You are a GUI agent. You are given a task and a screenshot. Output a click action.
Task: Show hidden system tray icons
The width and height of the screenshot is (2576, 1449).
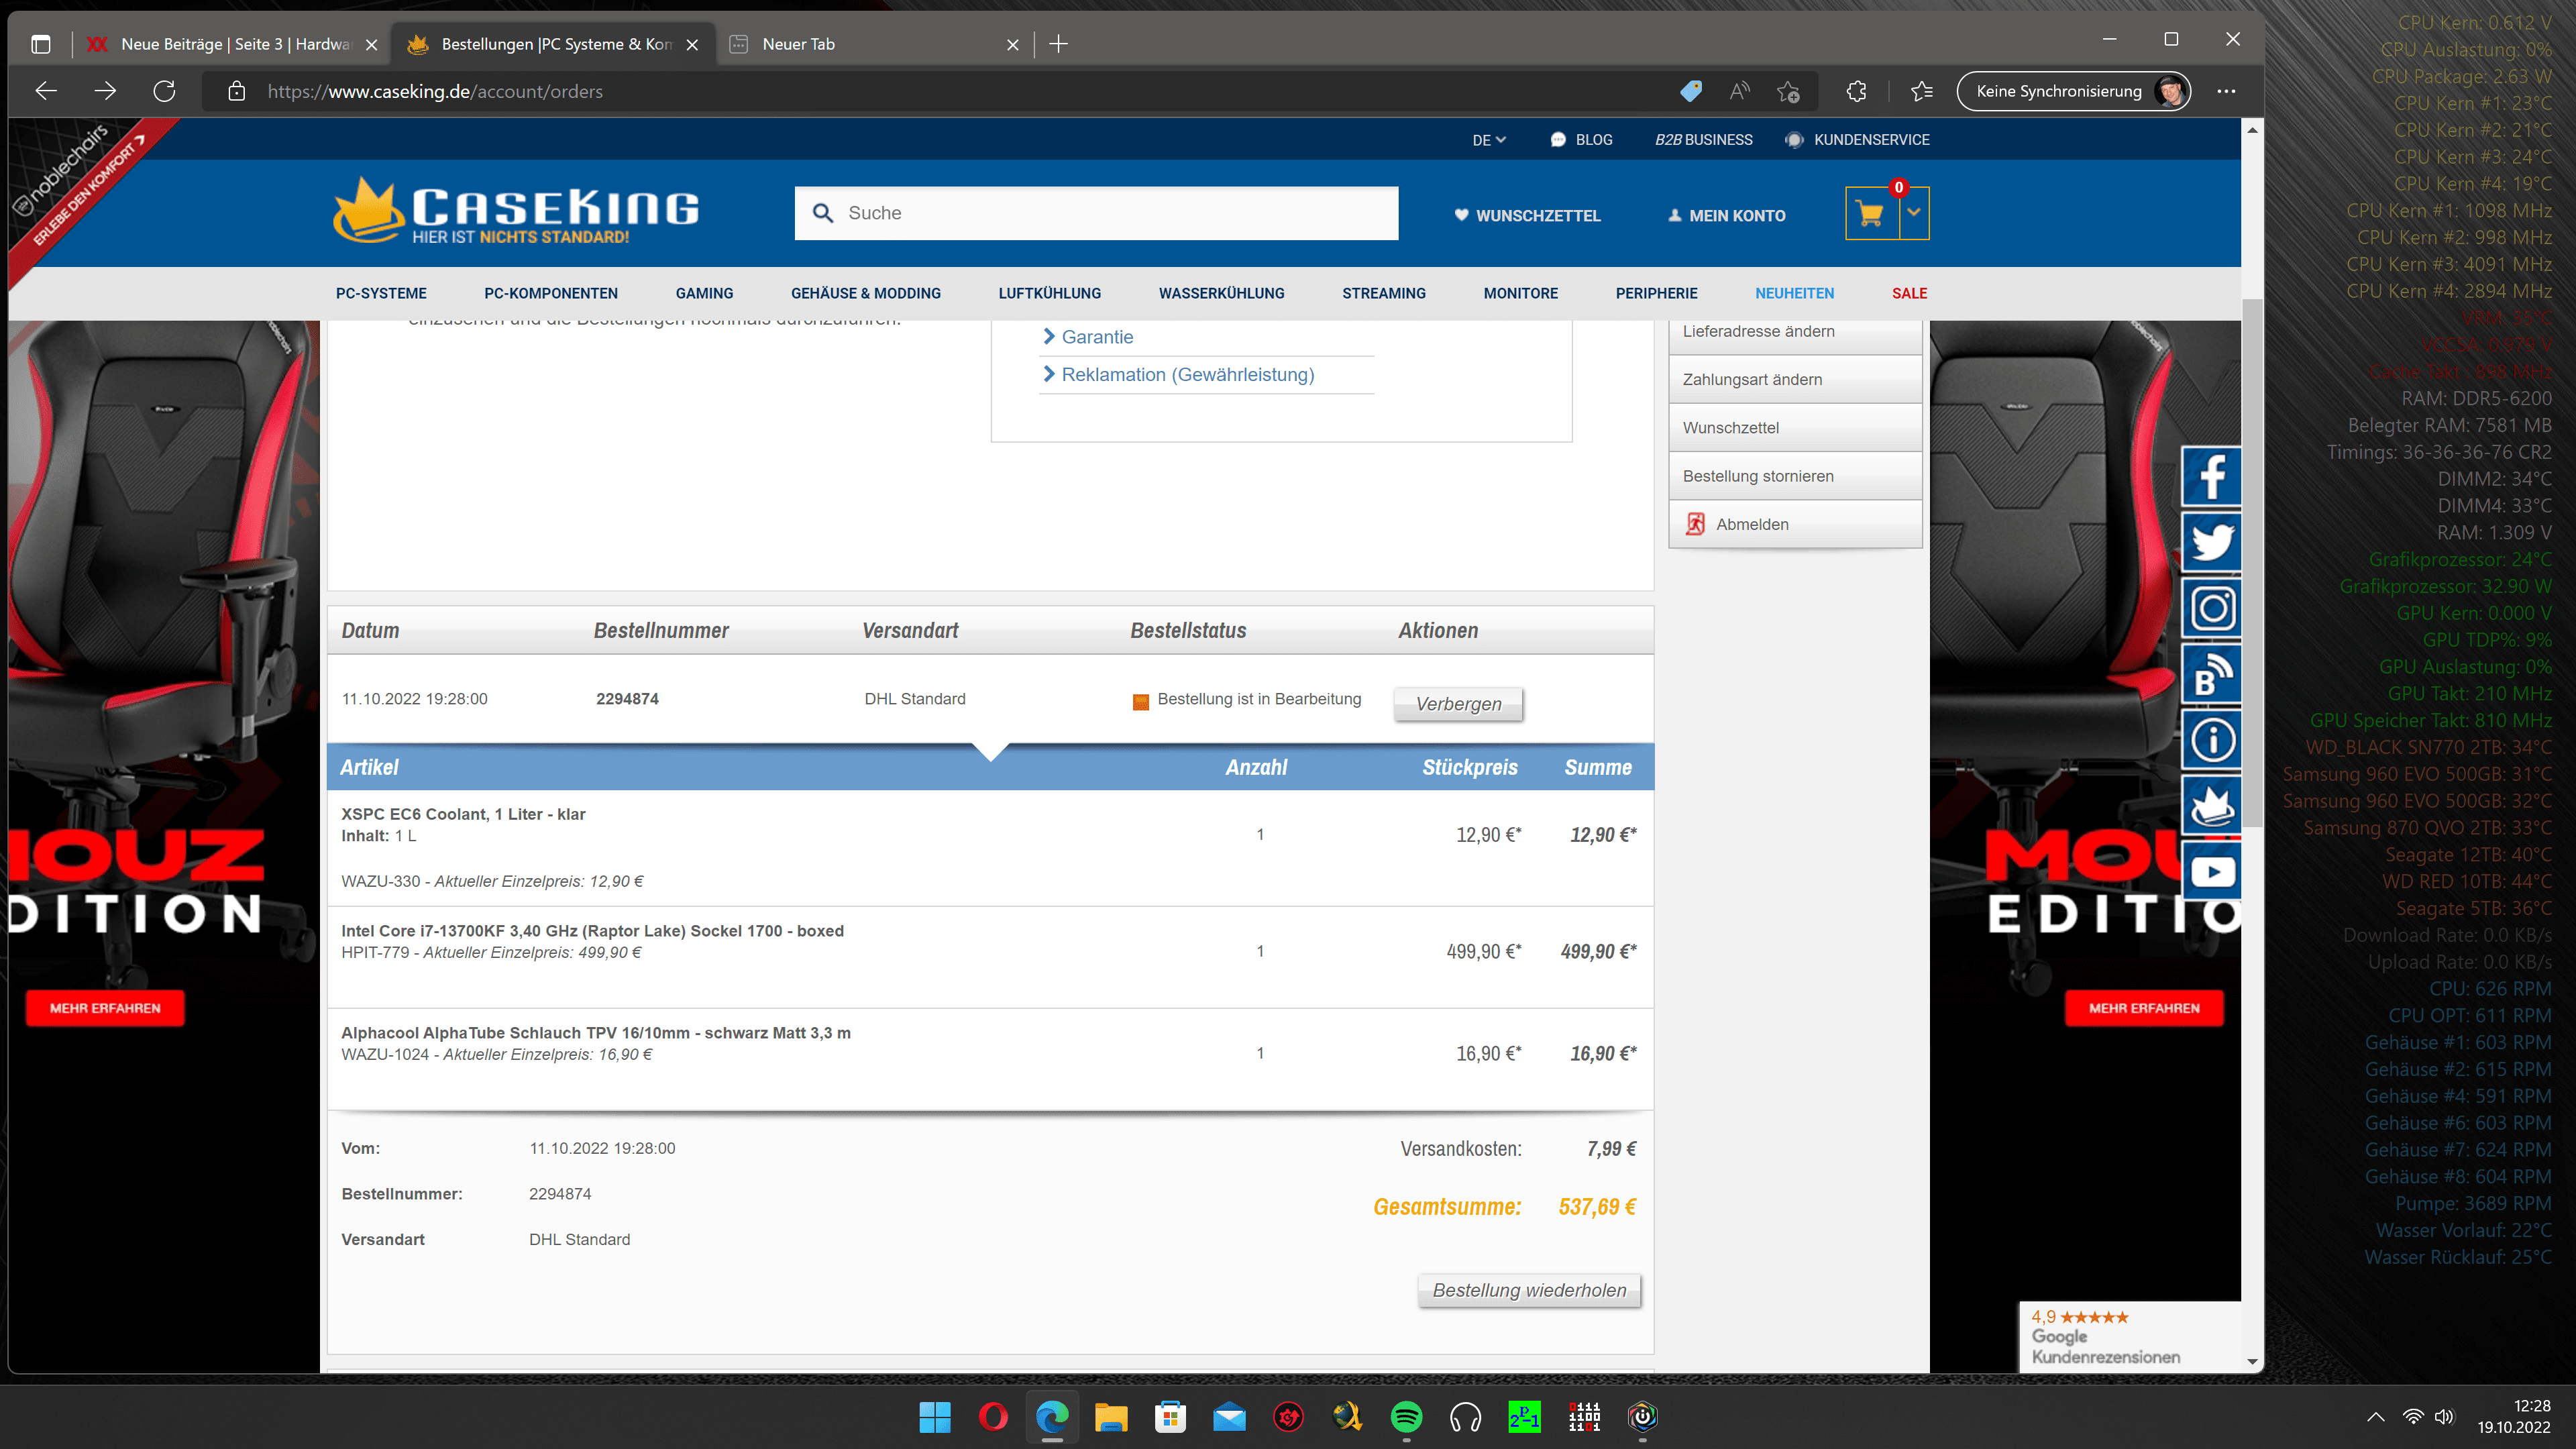pyautogui.click(x=2376, y=1416)
